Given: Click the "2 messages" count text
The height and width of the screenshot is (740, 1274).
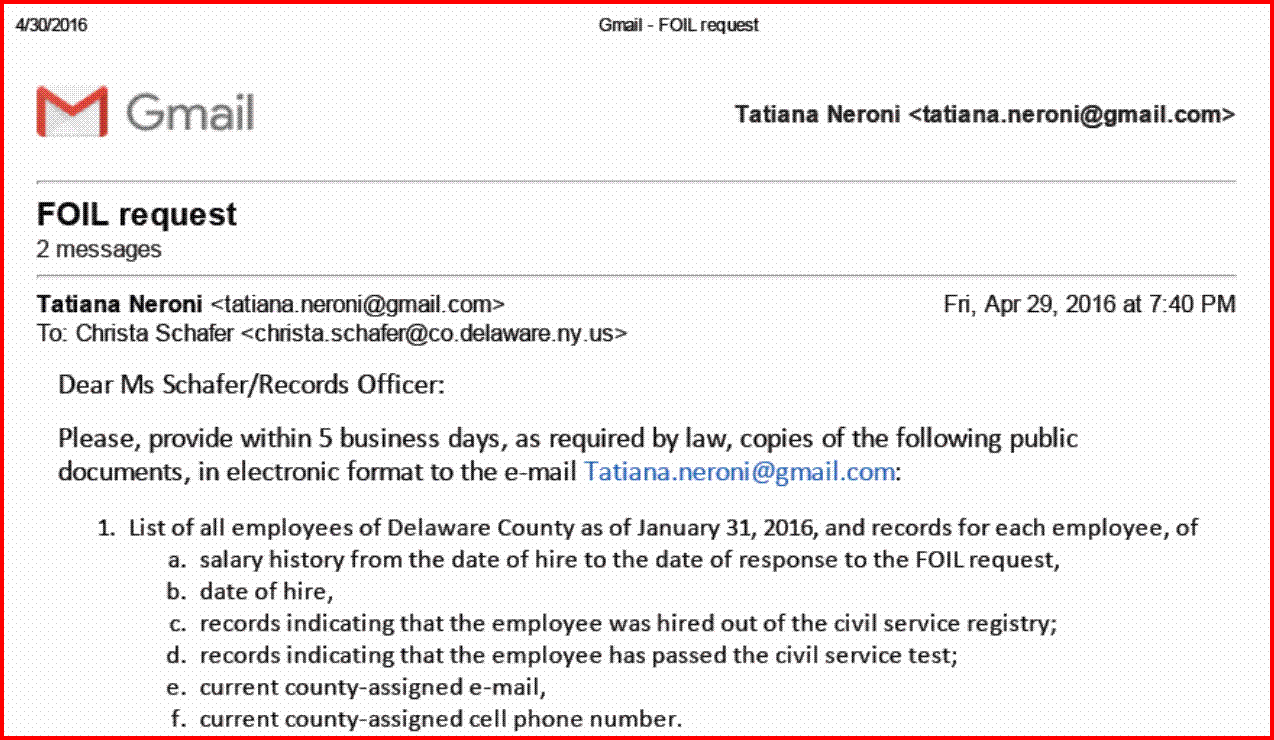Looking at the screenshot, I should (99, 249).
